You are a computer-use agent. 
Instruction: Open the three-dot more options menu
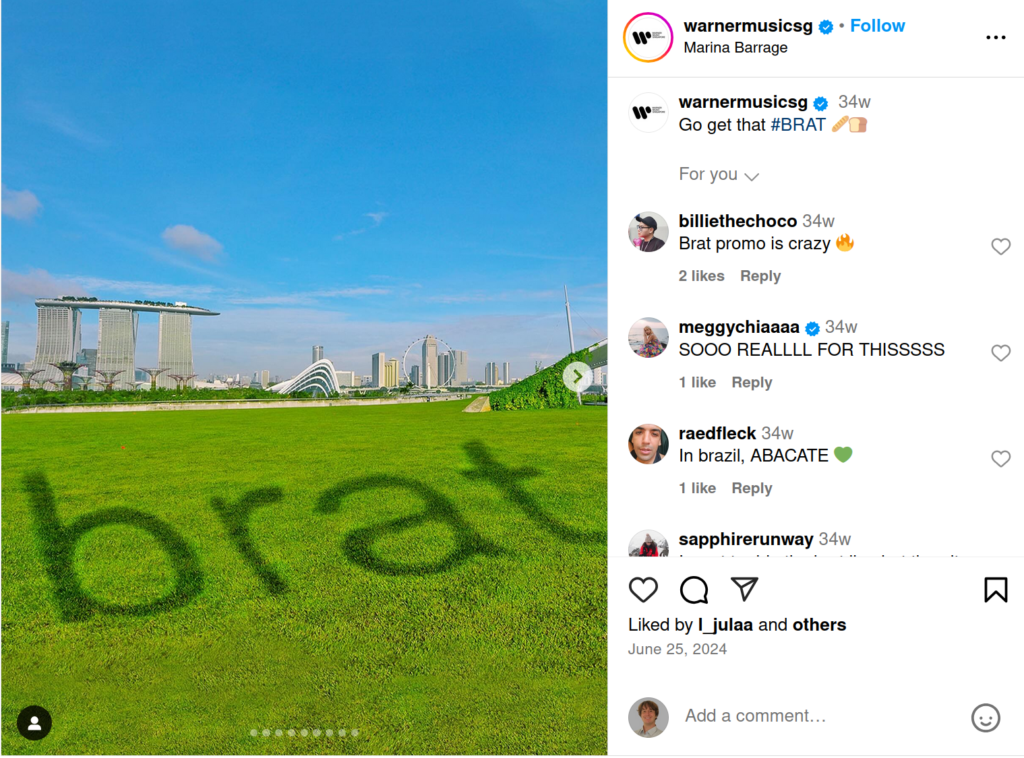(x=995, y=37)
